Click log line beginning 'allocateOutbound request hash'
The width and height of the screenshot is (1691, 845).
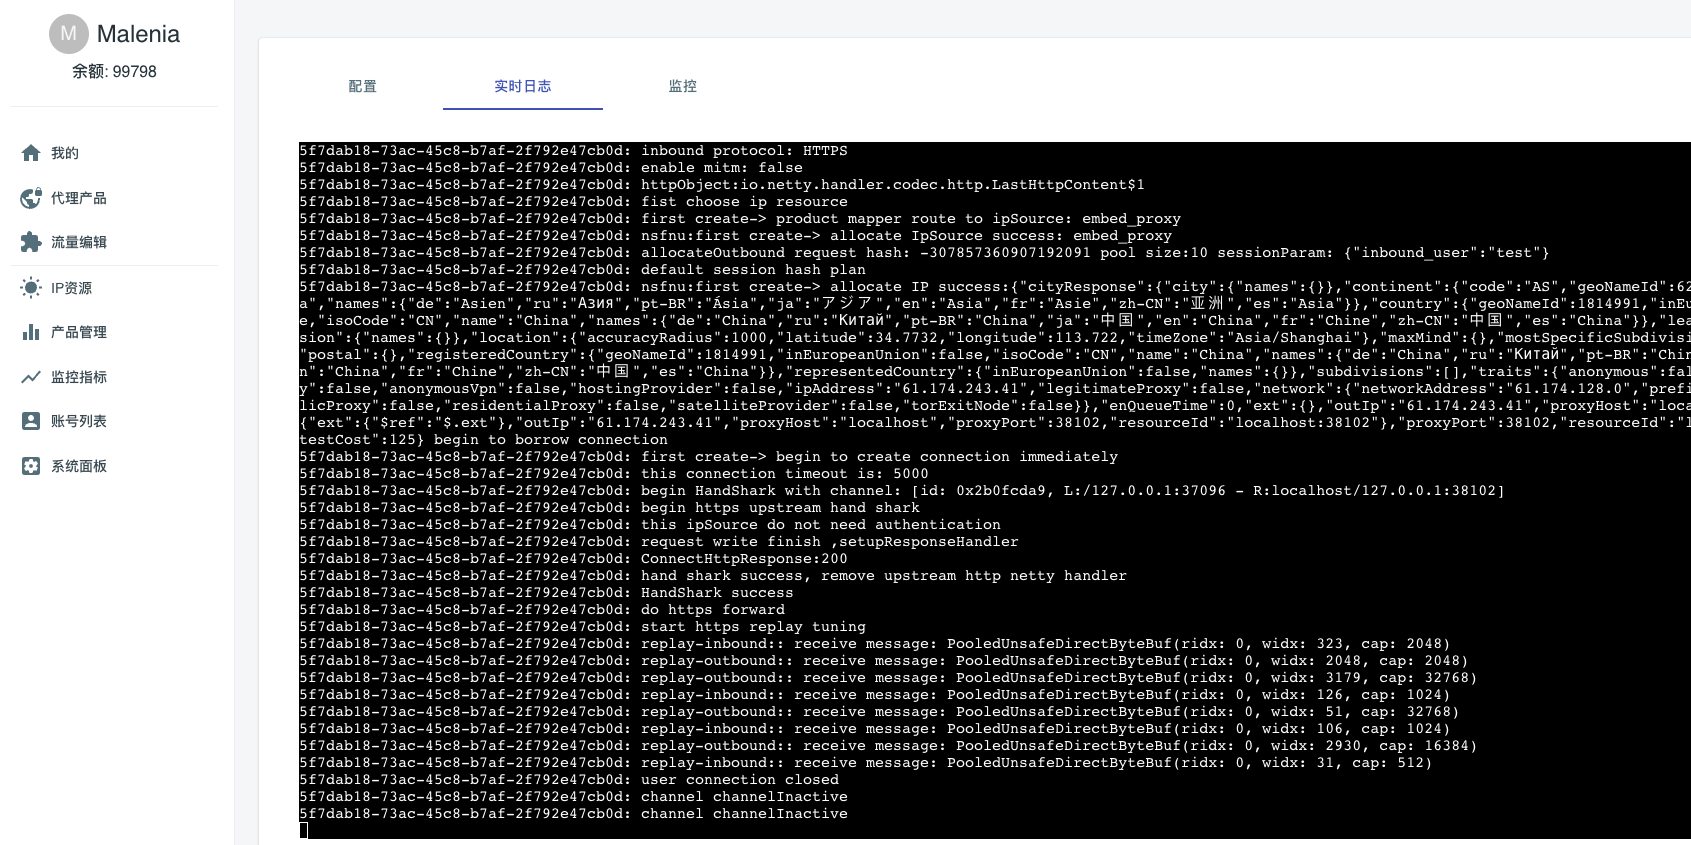coord(924,253)
